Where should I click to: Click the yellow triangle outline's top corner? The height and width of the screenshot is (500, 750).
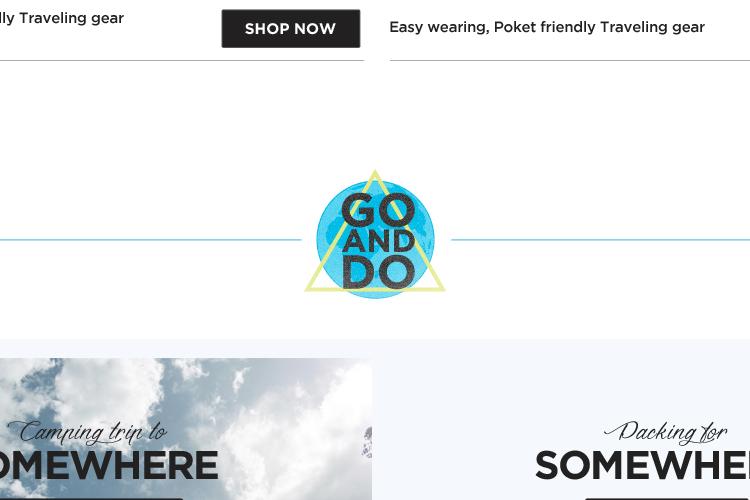coord(375,174)
